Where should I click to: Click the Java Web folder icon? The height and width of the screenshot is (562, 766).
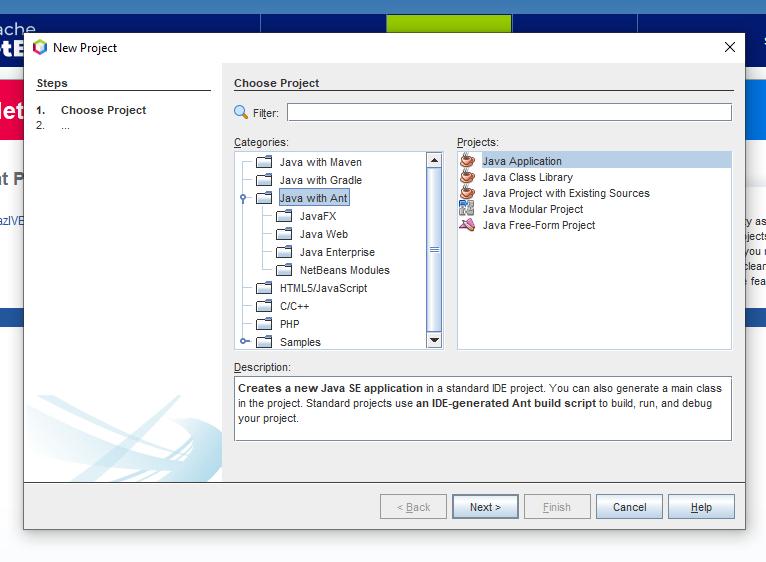click(284, 234)
